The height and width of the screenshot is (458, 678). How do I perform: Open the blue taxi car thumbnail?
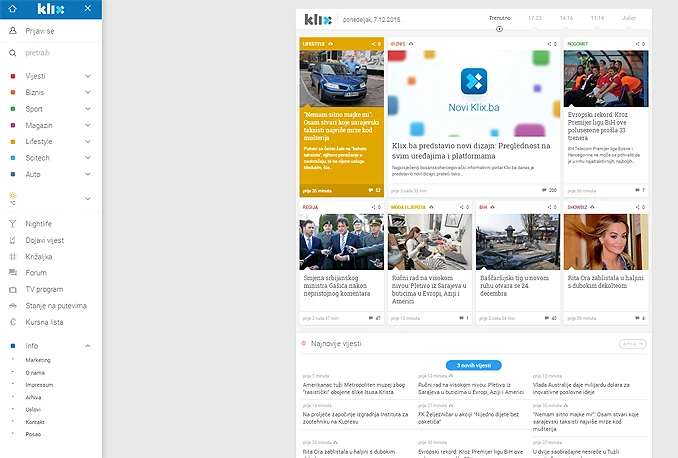342,78
